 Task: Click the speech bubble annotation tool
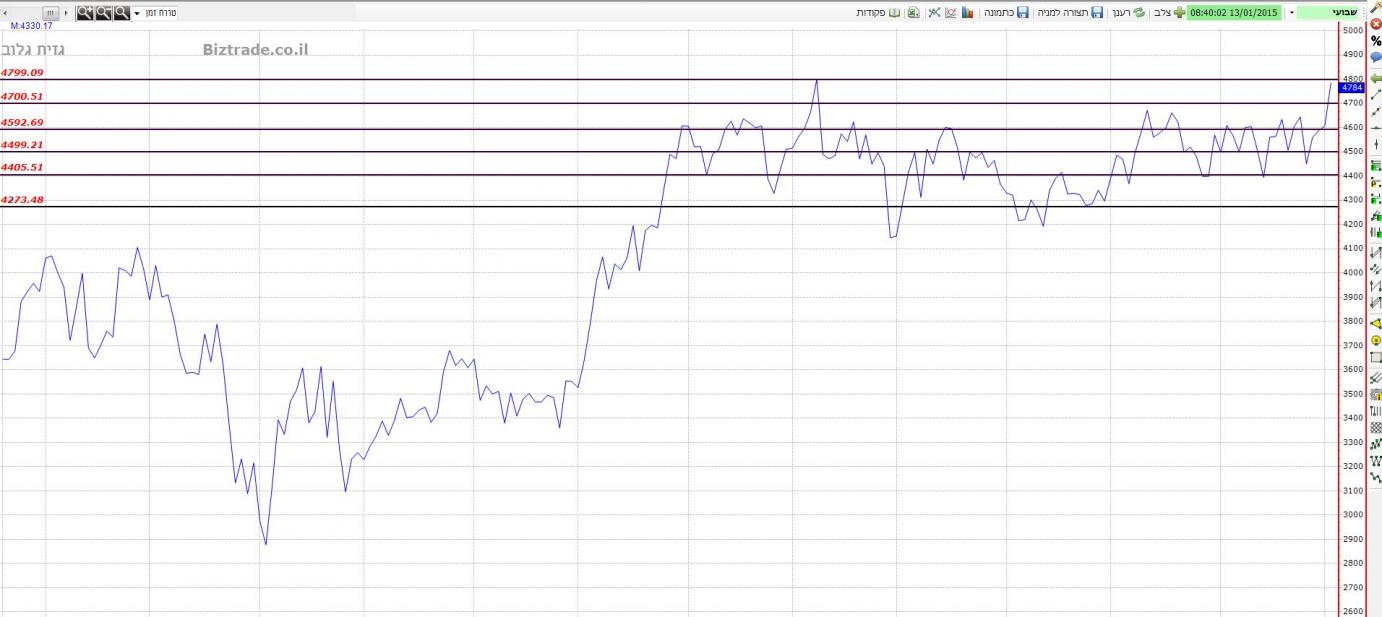pyautogui.click(x=1375, y=58)
